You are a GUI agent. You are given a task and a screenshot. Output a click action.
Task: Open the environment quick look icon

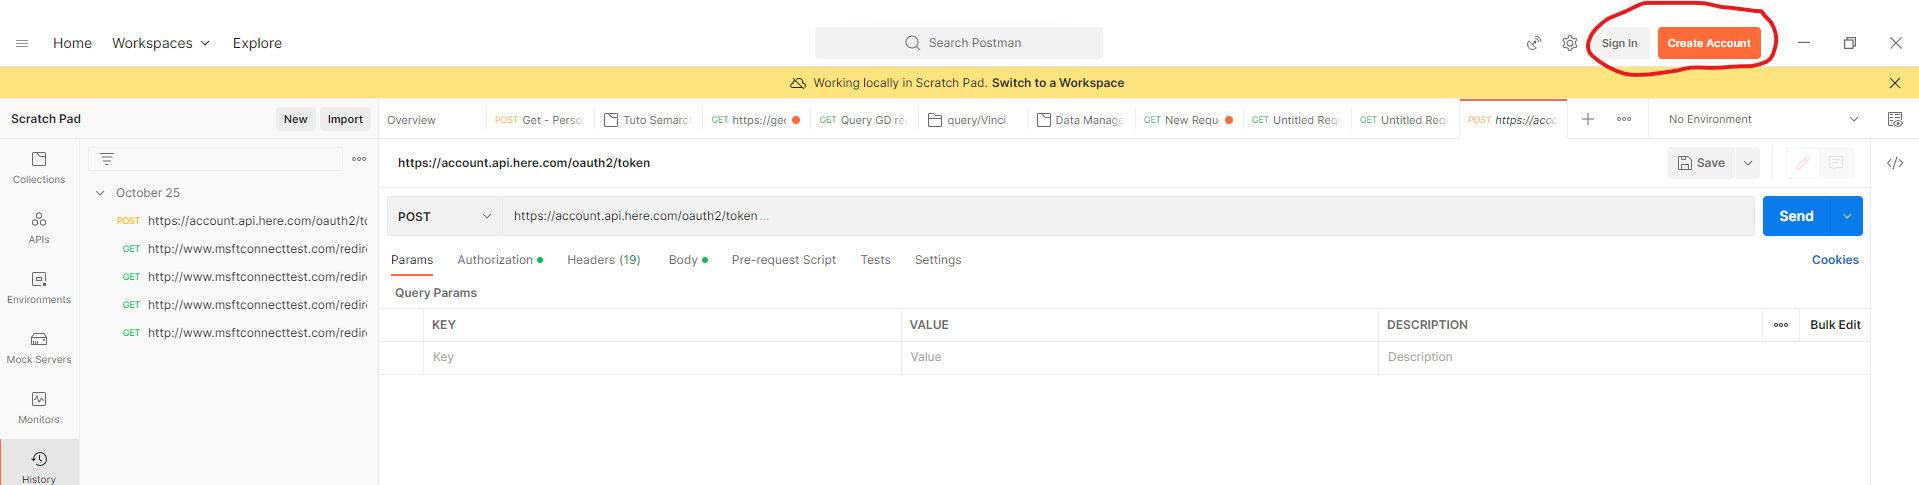[1895, 119]
